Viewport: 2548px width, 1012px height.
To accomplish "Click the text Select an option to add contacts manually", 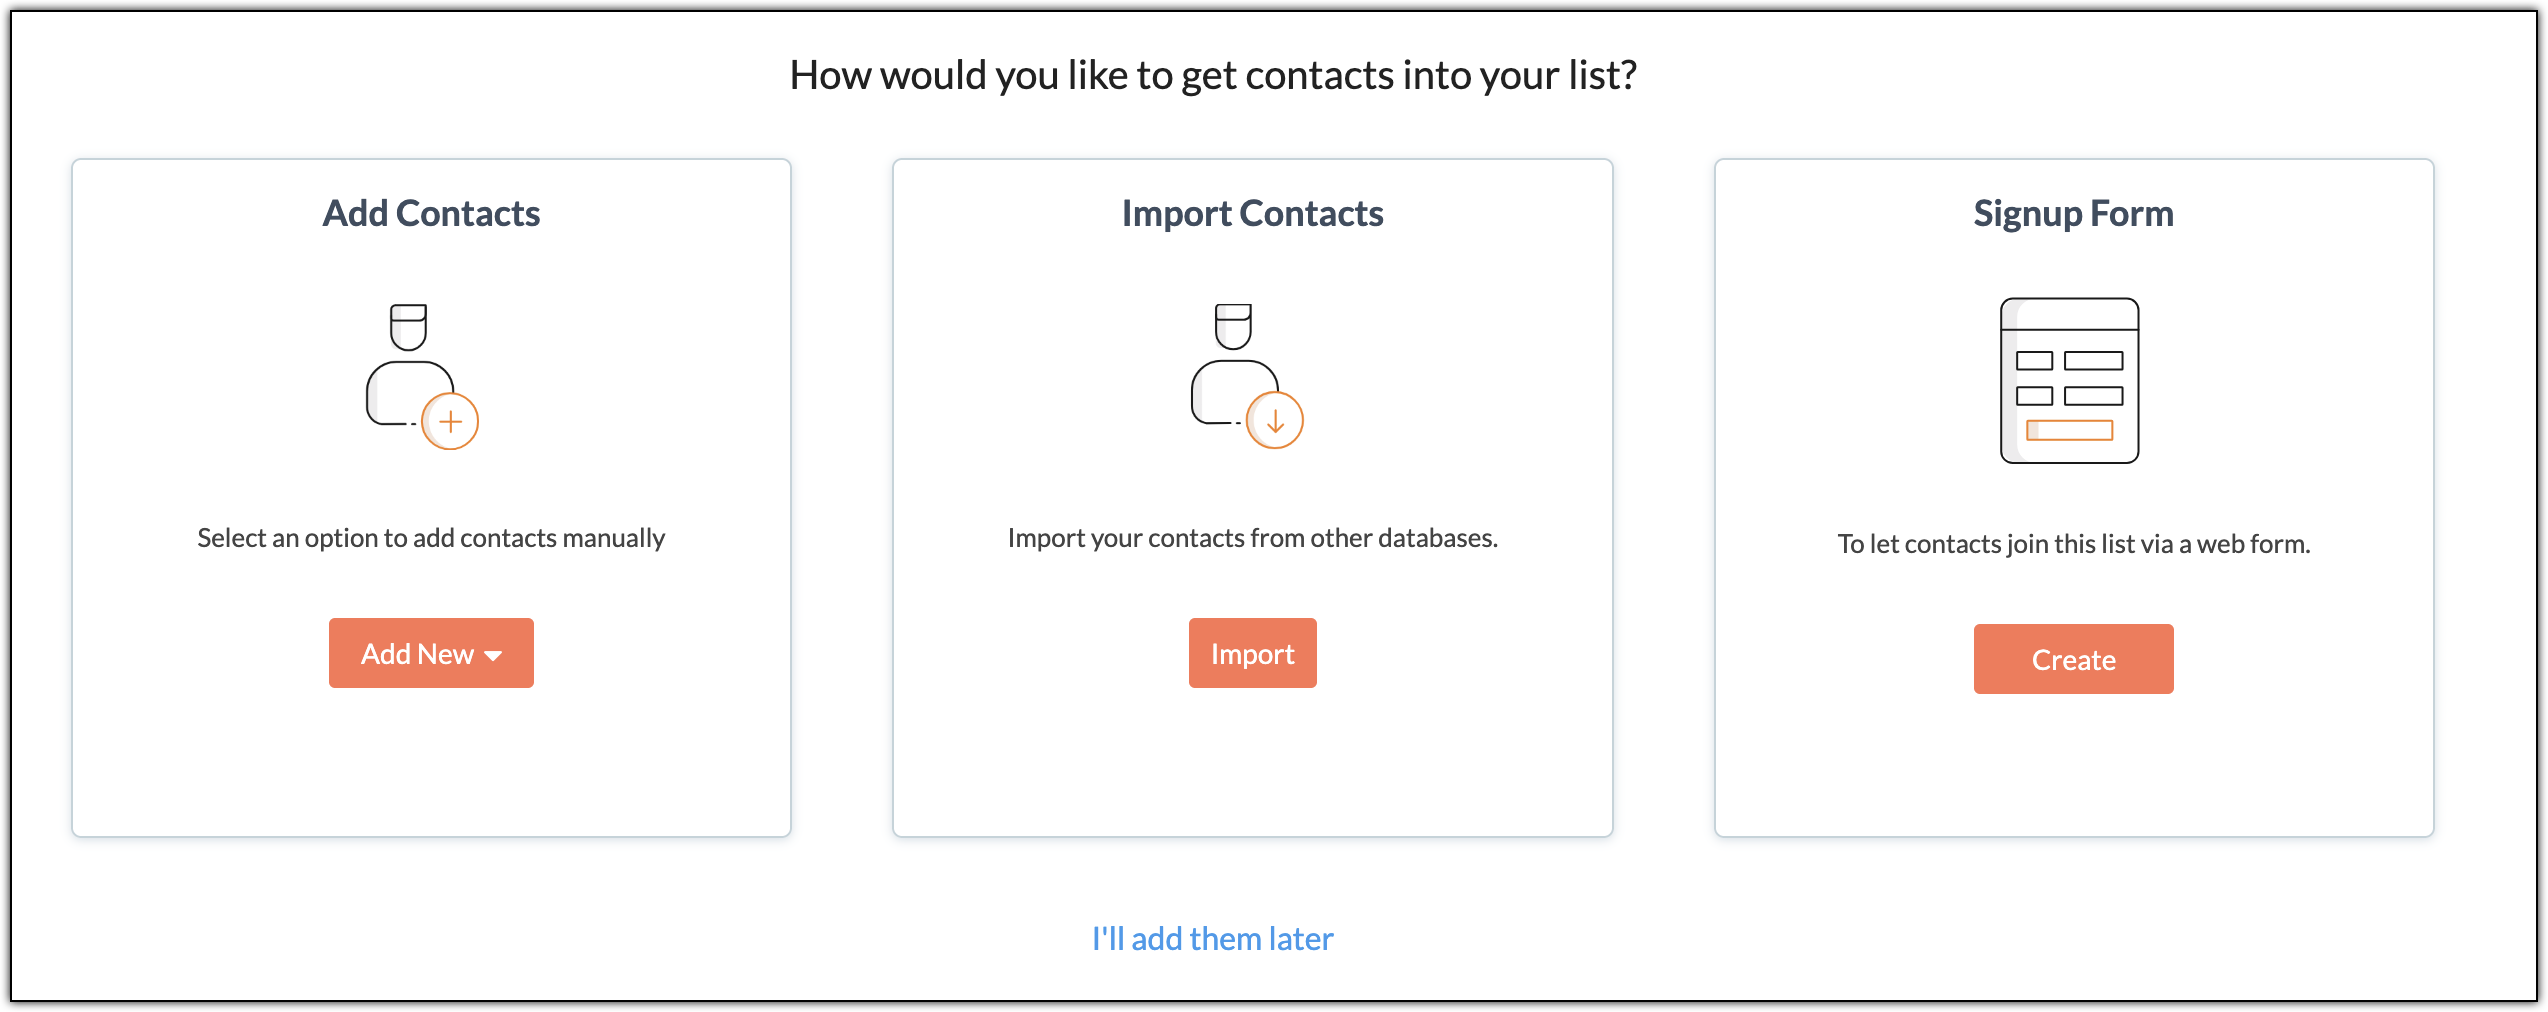I will pyautogui.click(x=431, y=538).
